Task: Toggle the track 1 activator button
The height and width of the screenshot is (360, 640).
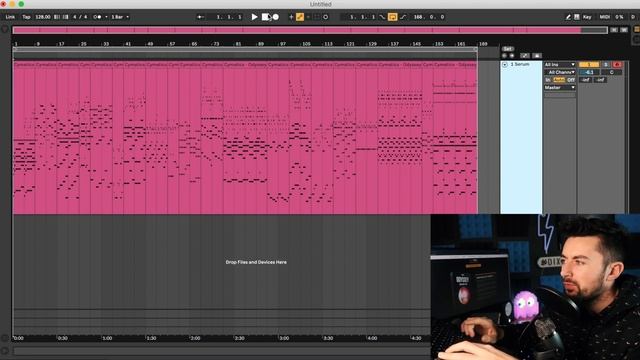Action: pos(589,64)
